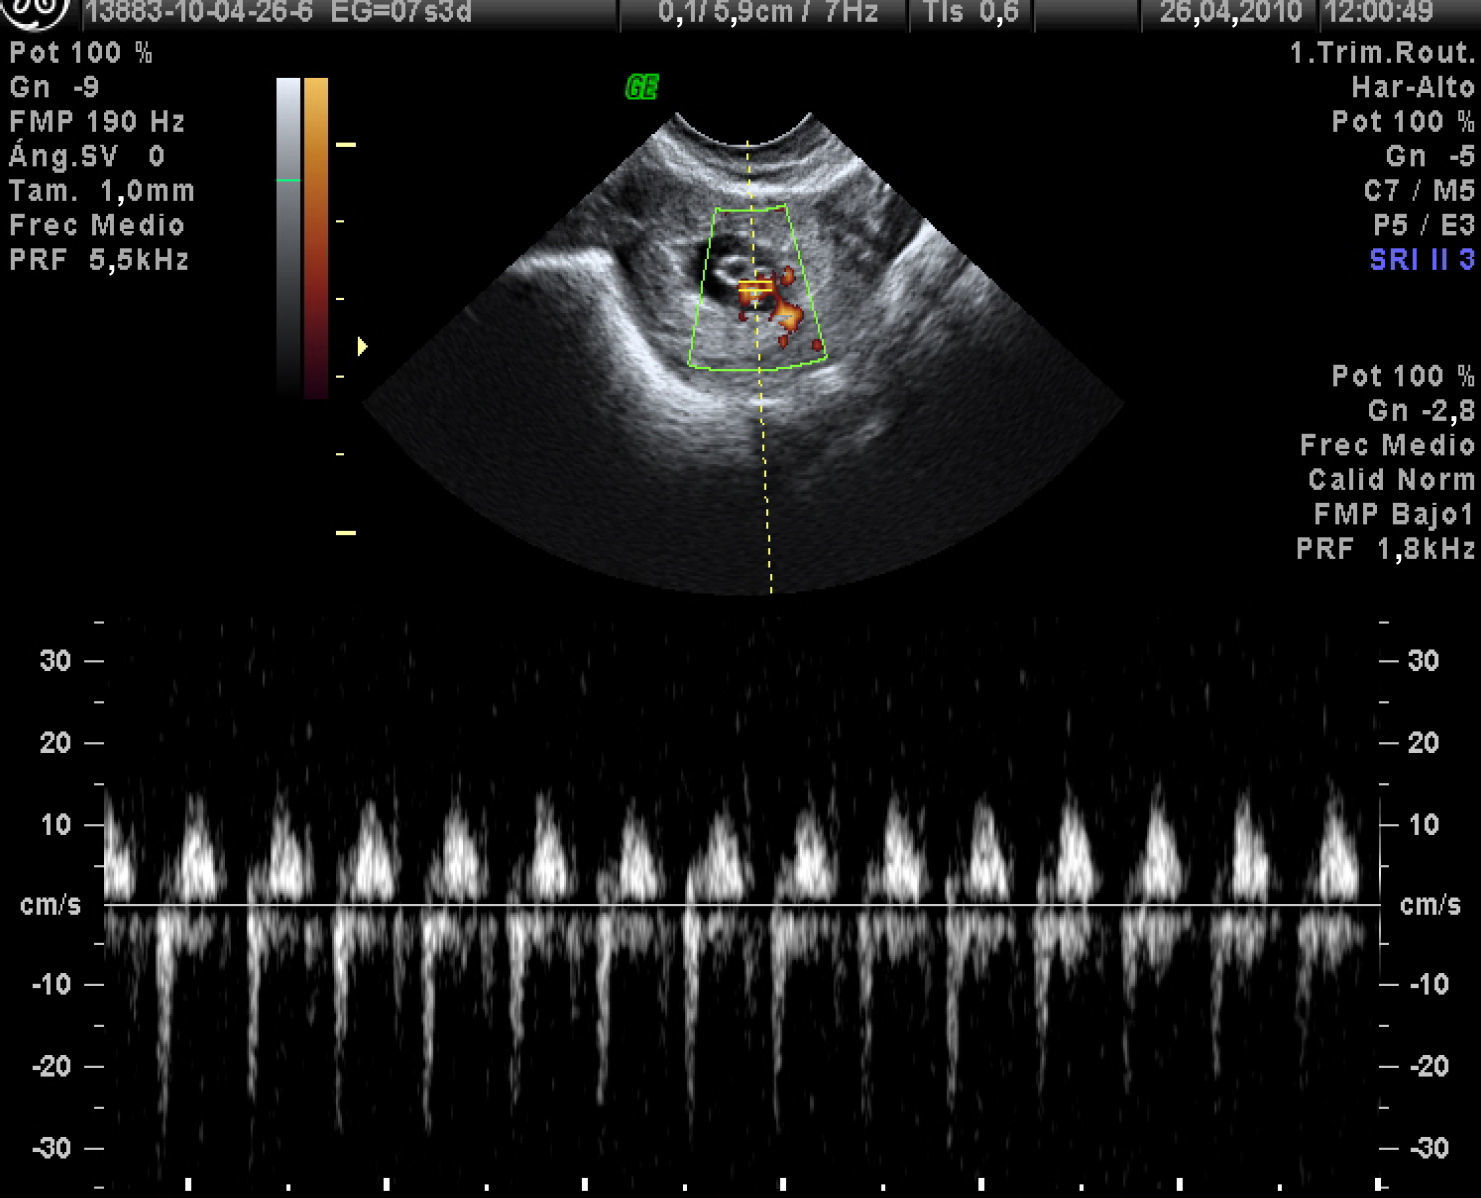Select the PRF 5,5kHz setting
This screenshot has width=1481, height=1198.
click(x=99, y=260)
